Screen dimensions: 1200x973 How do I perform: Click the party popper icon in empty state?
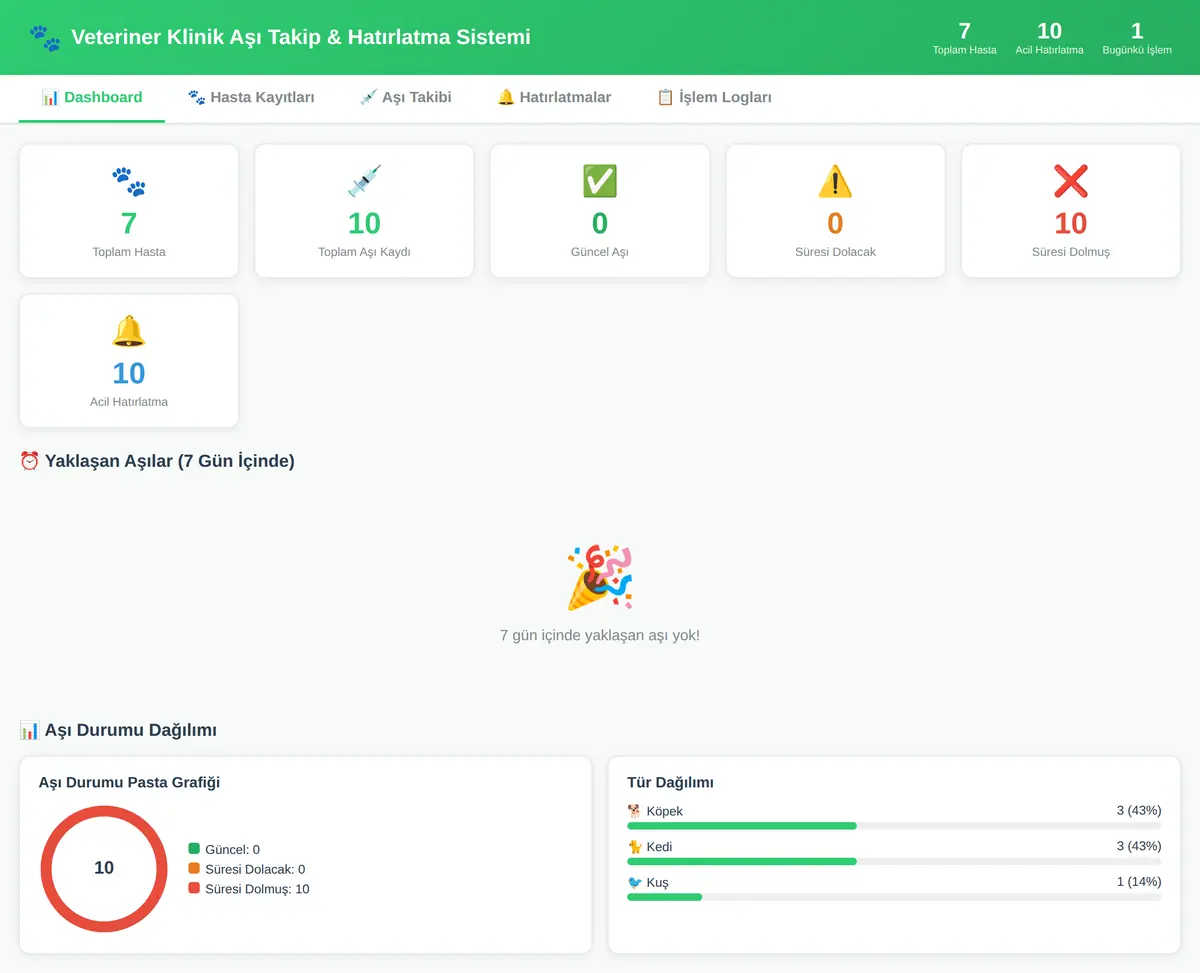pos(600,577)
